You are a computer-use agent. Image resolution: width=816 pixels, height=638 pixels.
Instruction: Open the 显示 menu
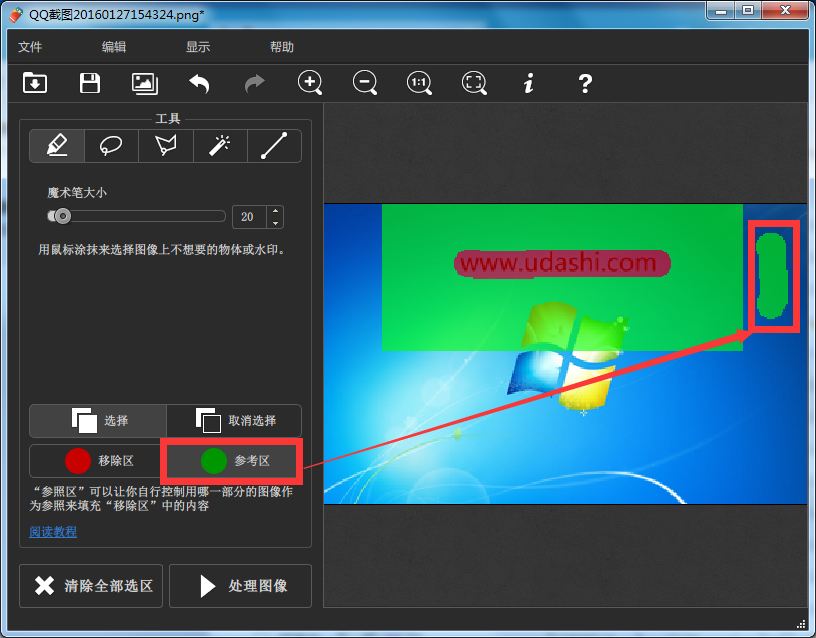point(198,47)
